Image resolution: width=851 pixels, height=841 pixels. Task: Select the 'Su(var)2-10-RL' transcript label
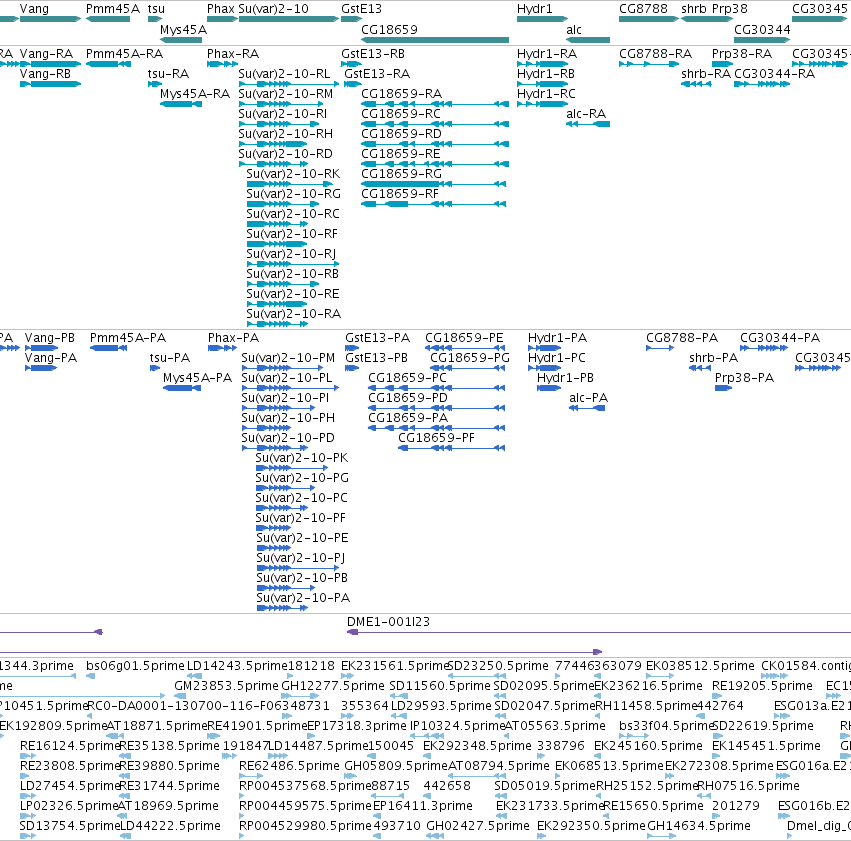[284, 74]
